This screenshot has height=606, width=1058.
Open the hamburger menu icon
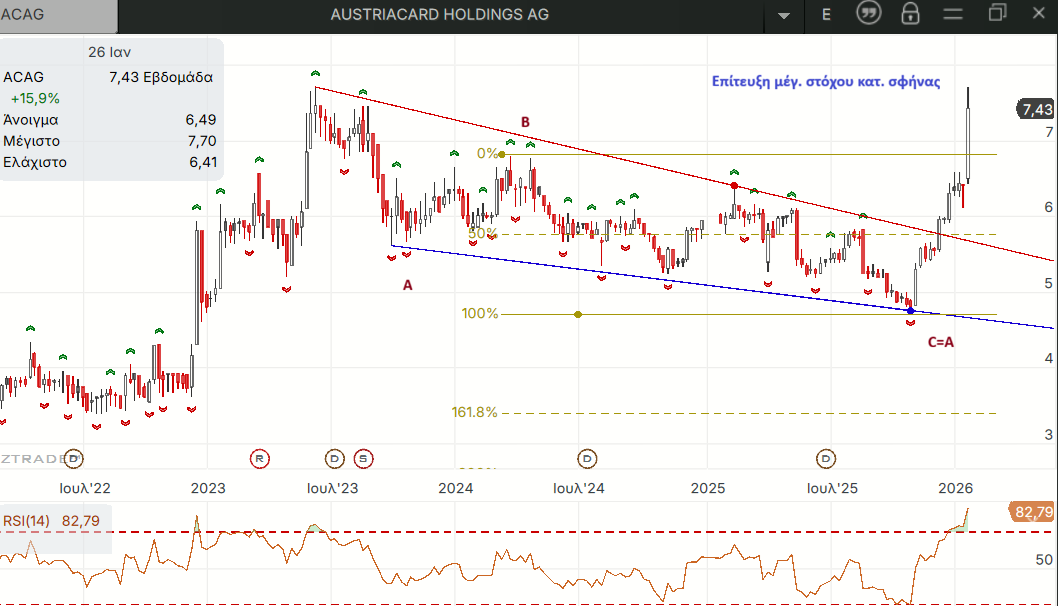(x=953, y=13)
